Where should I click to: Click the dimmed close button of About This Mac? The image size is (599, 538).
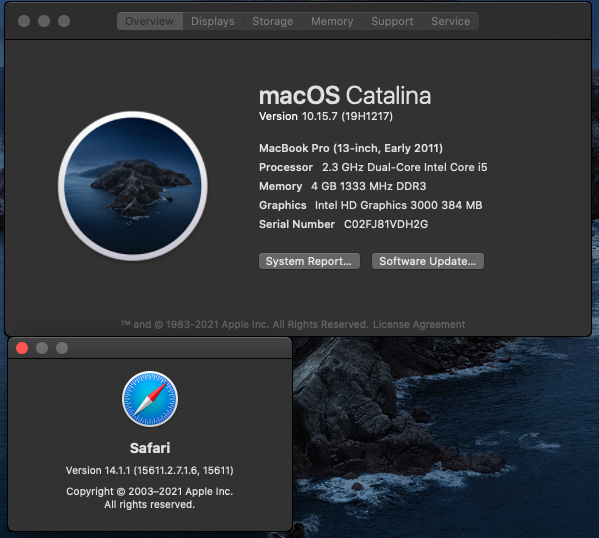click(24, 21)
